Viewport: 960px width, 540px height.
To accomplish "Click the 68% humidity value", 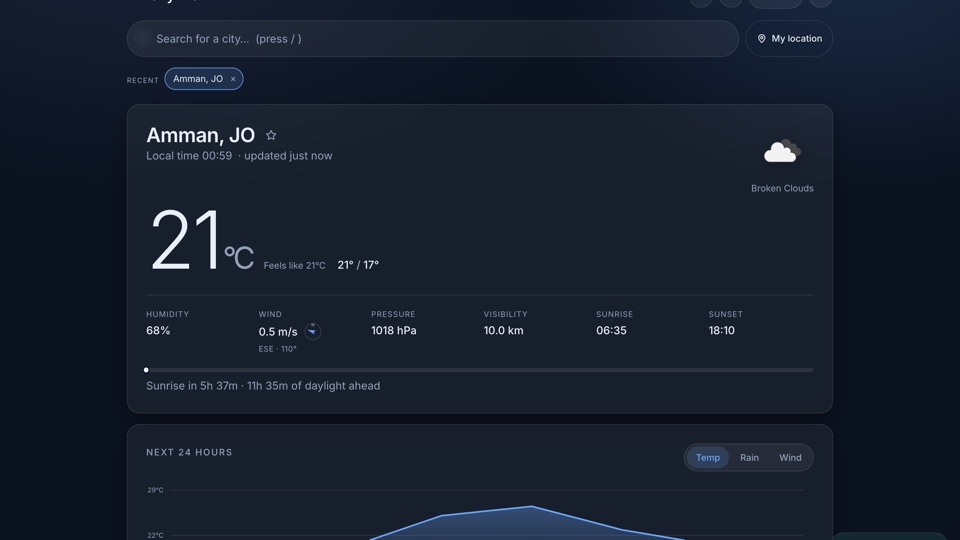I will 158,331.
